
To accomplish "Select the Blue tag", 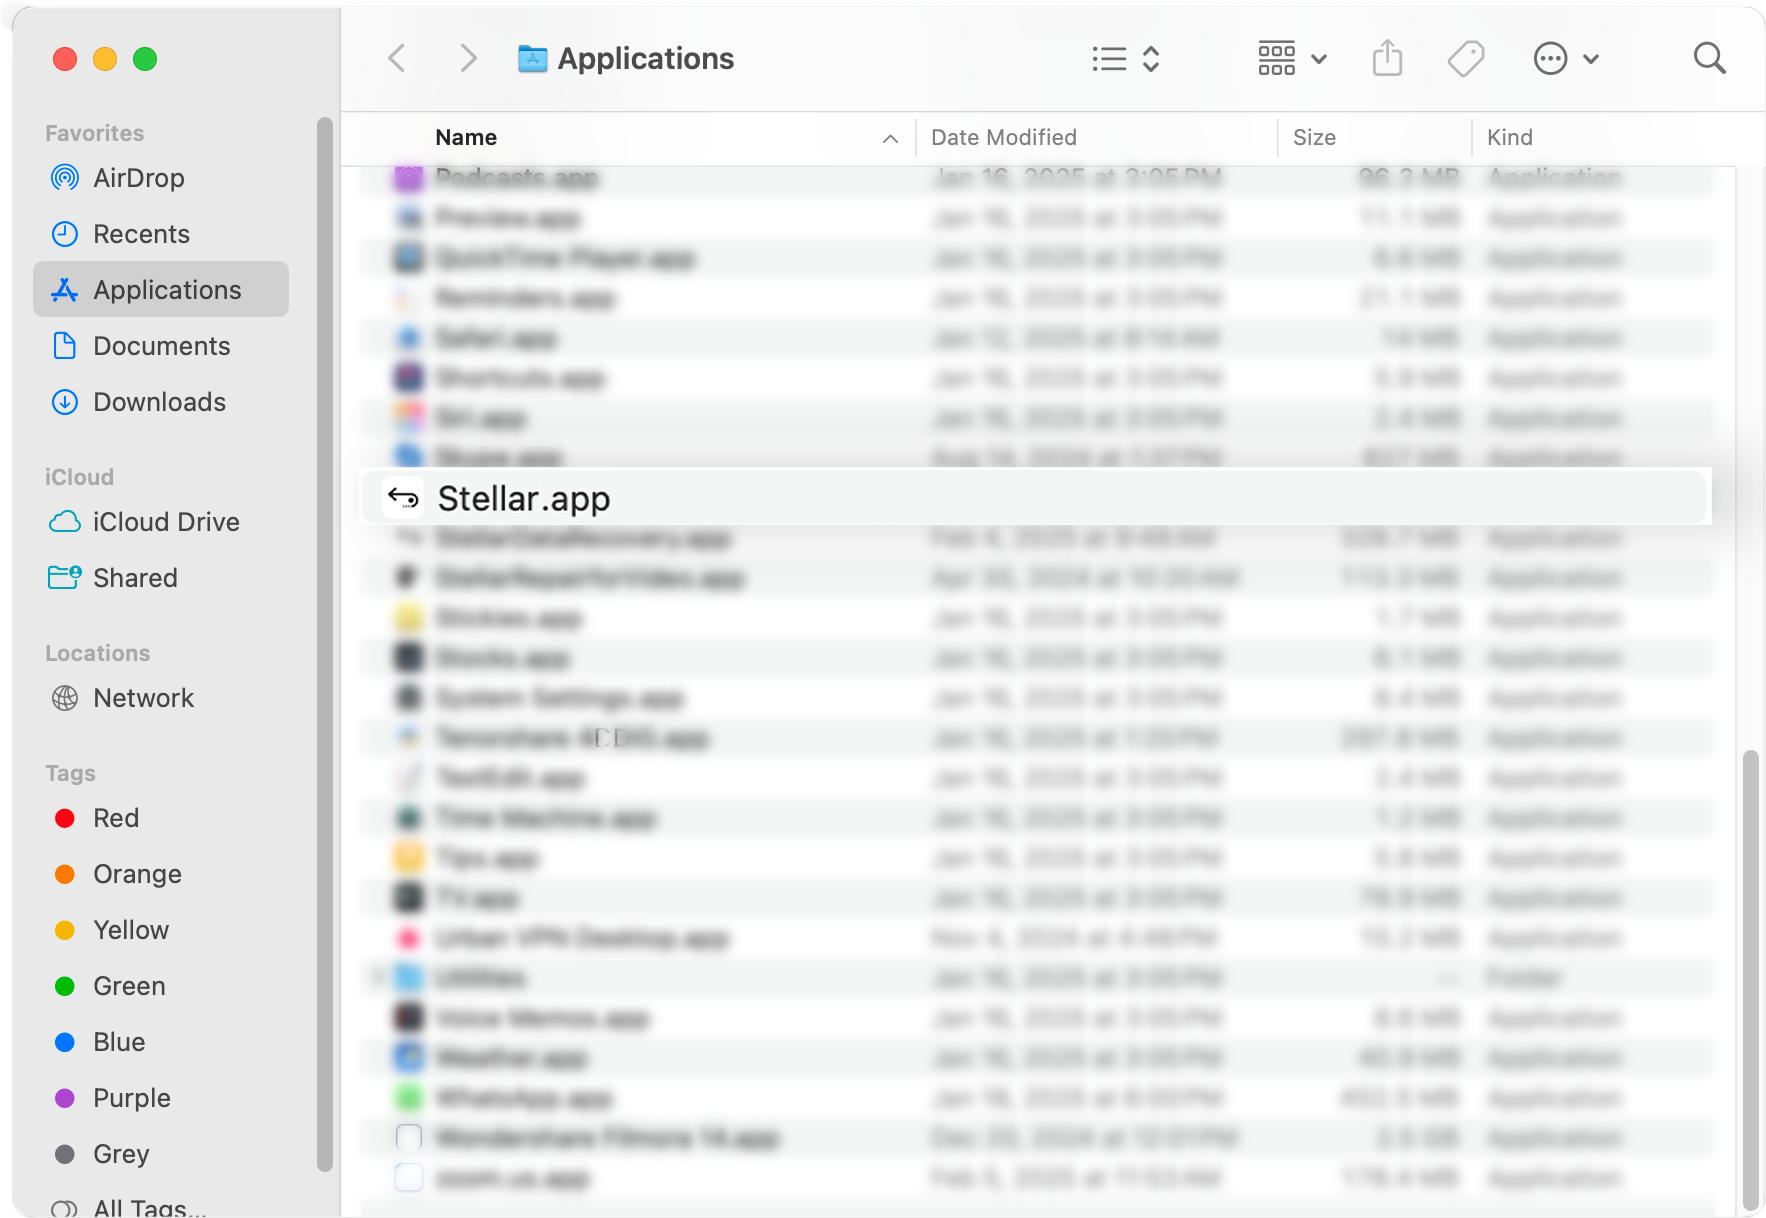I will 160,1042.
